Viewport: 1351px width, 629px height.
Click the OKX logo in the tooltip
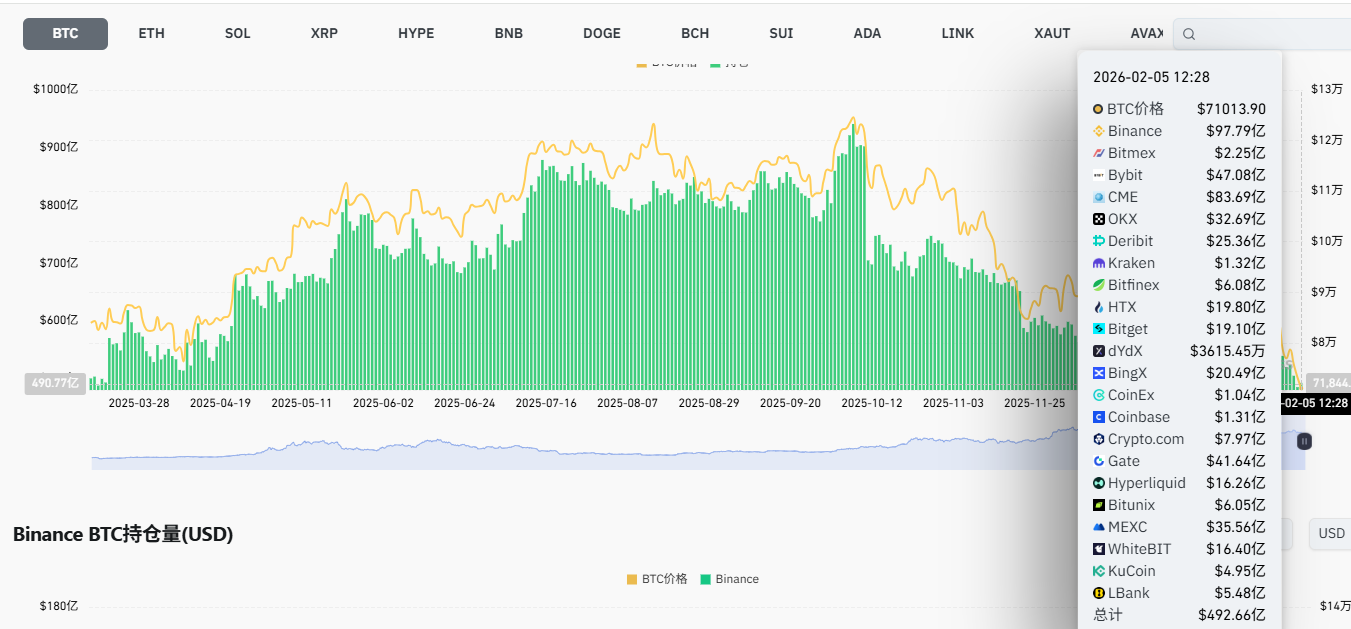pos(1098,219)
